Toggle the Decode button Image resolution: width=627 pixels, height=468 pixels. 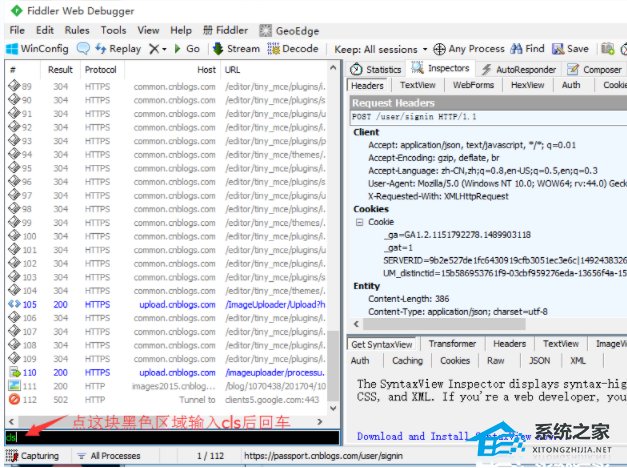pos(293,49)
